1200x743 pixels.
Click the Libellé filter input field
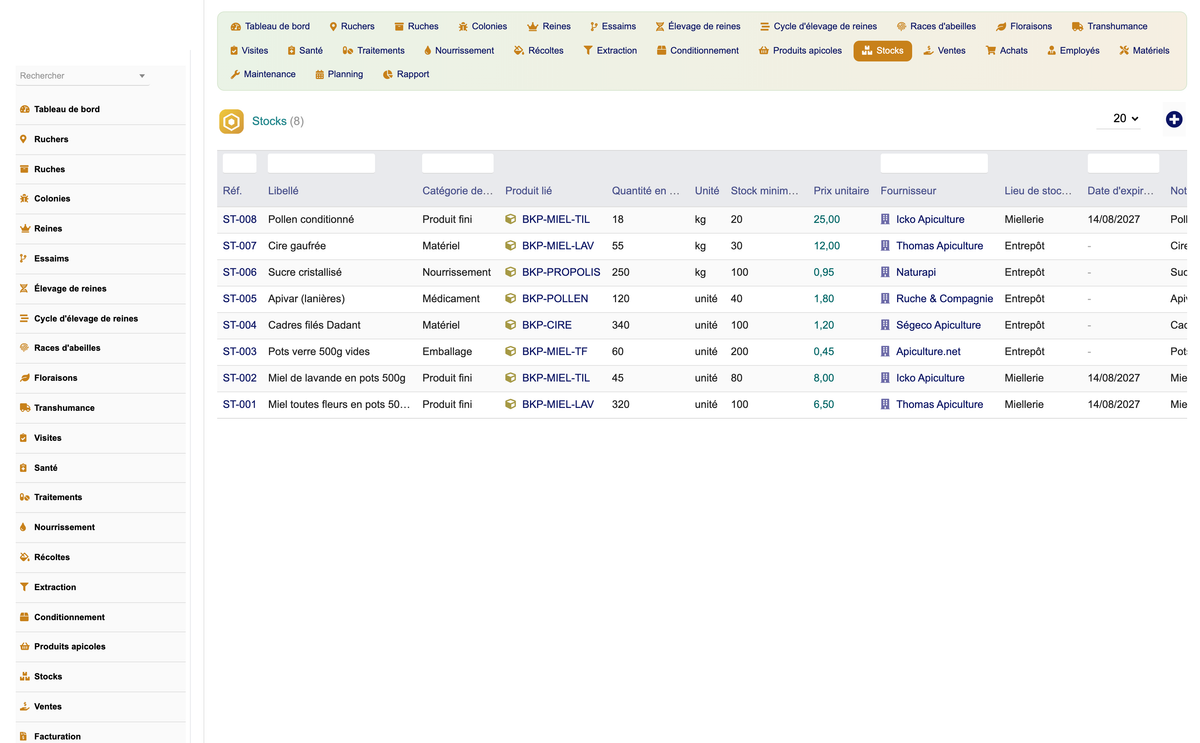pyautogui.click(x=321, y=163)
